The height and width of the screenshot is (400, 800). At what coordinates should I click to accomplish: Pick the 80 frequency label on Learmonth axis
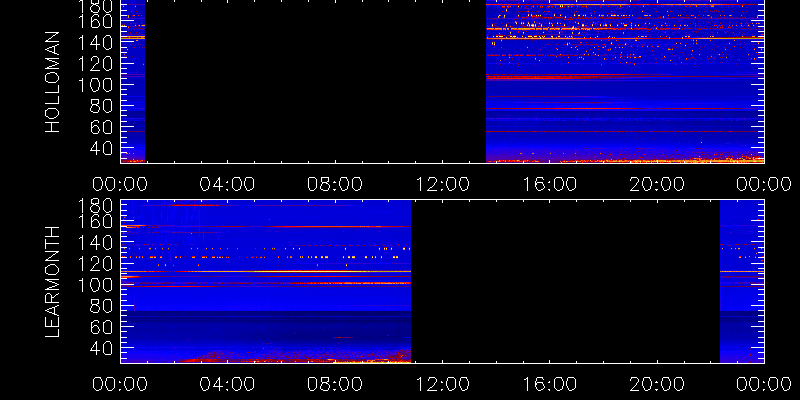[103, 306]
